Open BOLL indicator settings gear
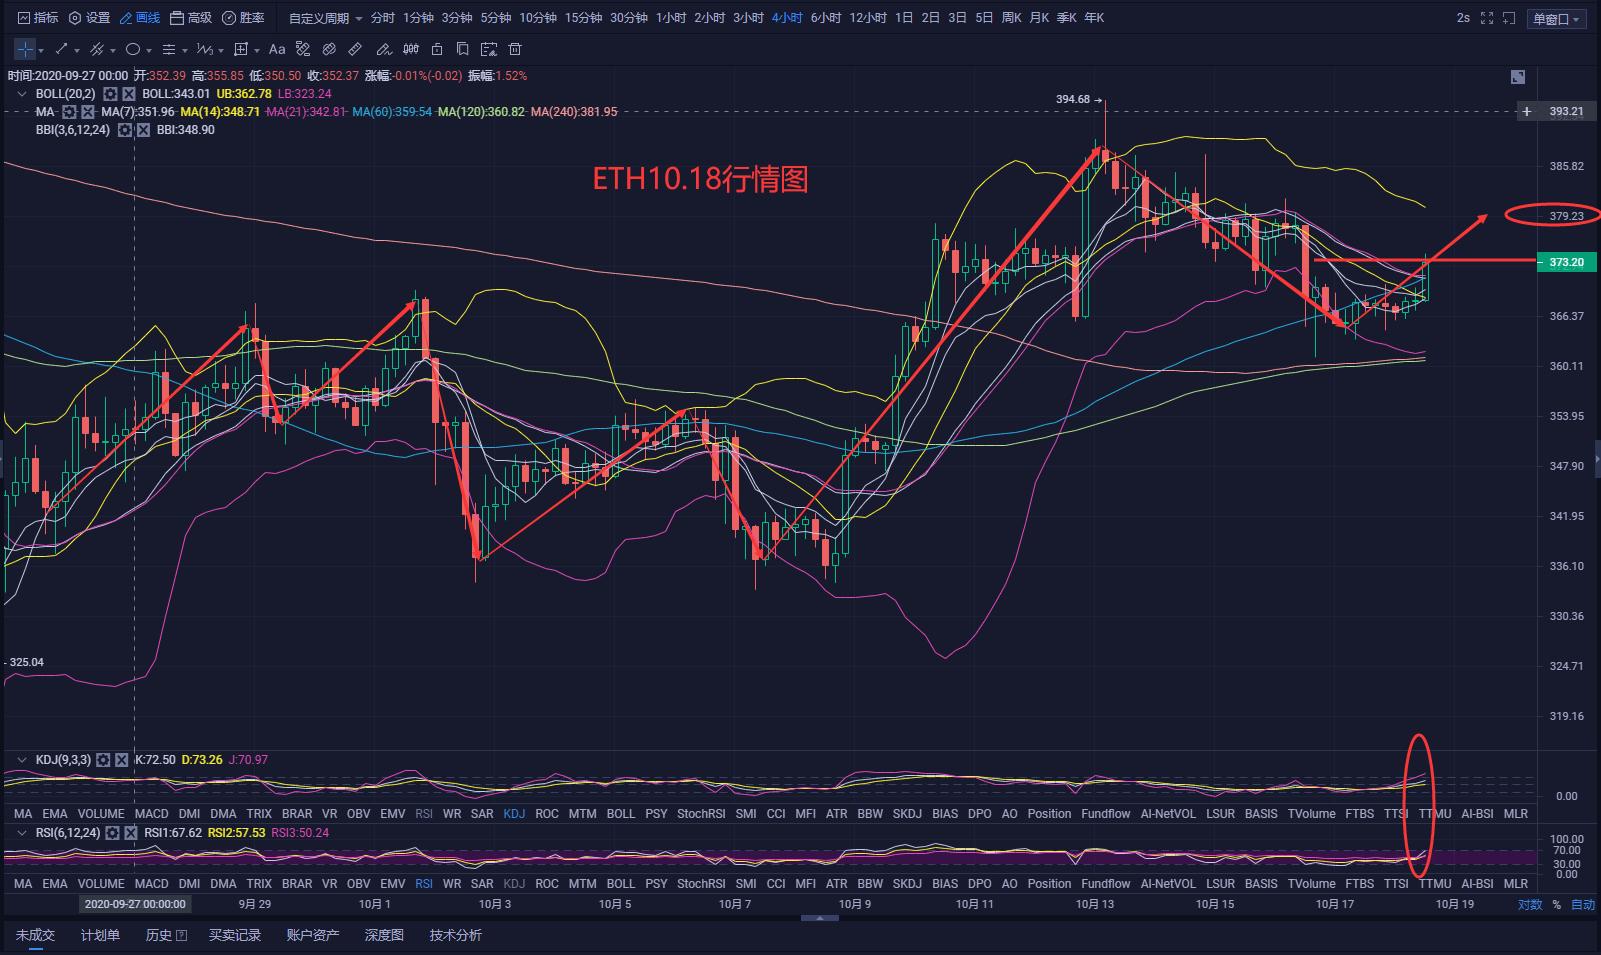The height and width of the screenshot is (955, 1601). coord(112,94)
